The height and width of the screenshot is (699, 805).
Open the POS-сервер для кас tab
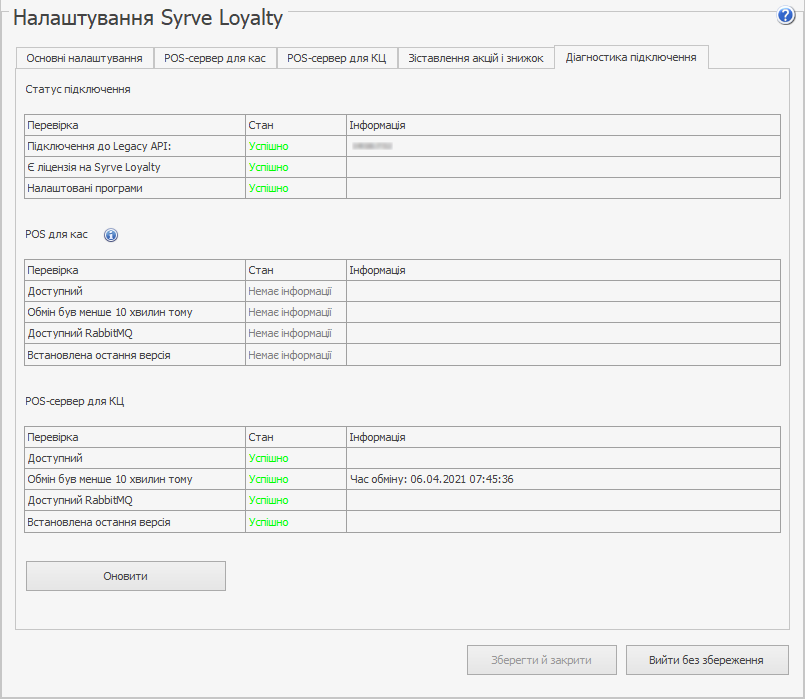tap(215, 58)
